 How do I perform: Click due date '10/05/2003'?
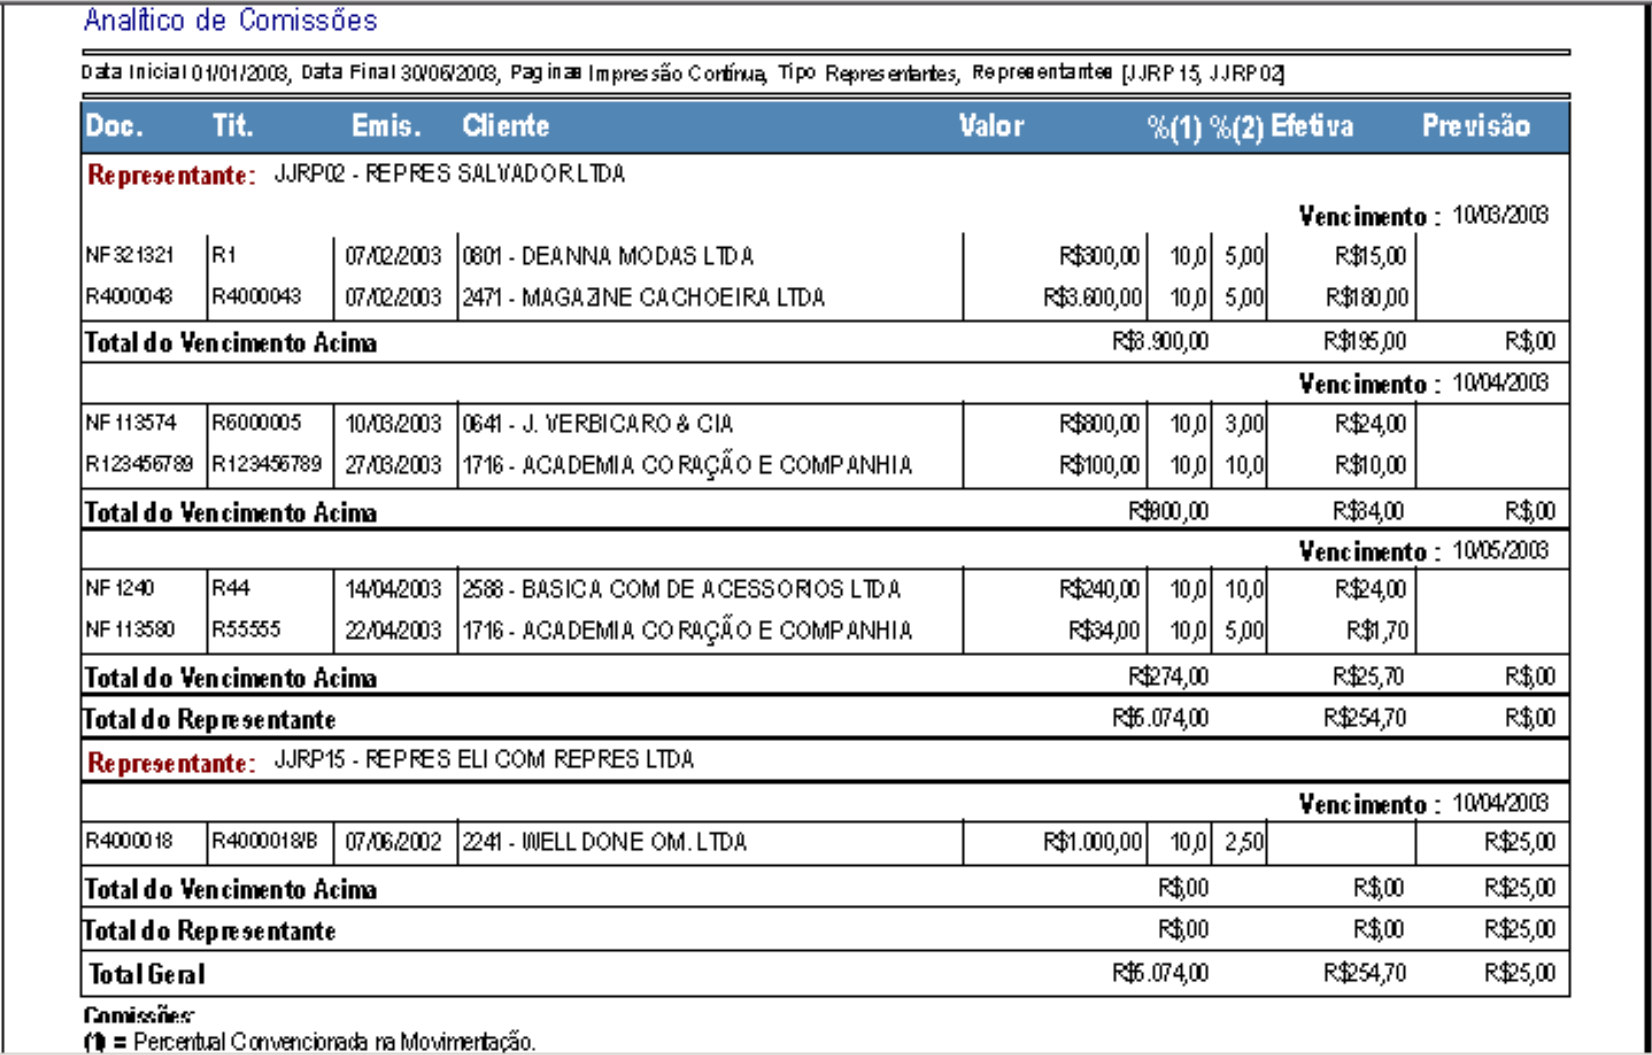1500,550
